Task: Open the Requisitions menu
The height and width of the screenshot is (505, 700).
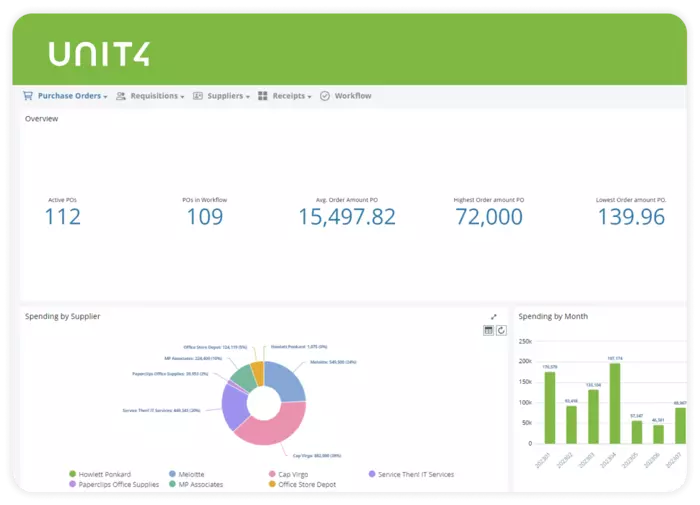Action: point(154,96)
